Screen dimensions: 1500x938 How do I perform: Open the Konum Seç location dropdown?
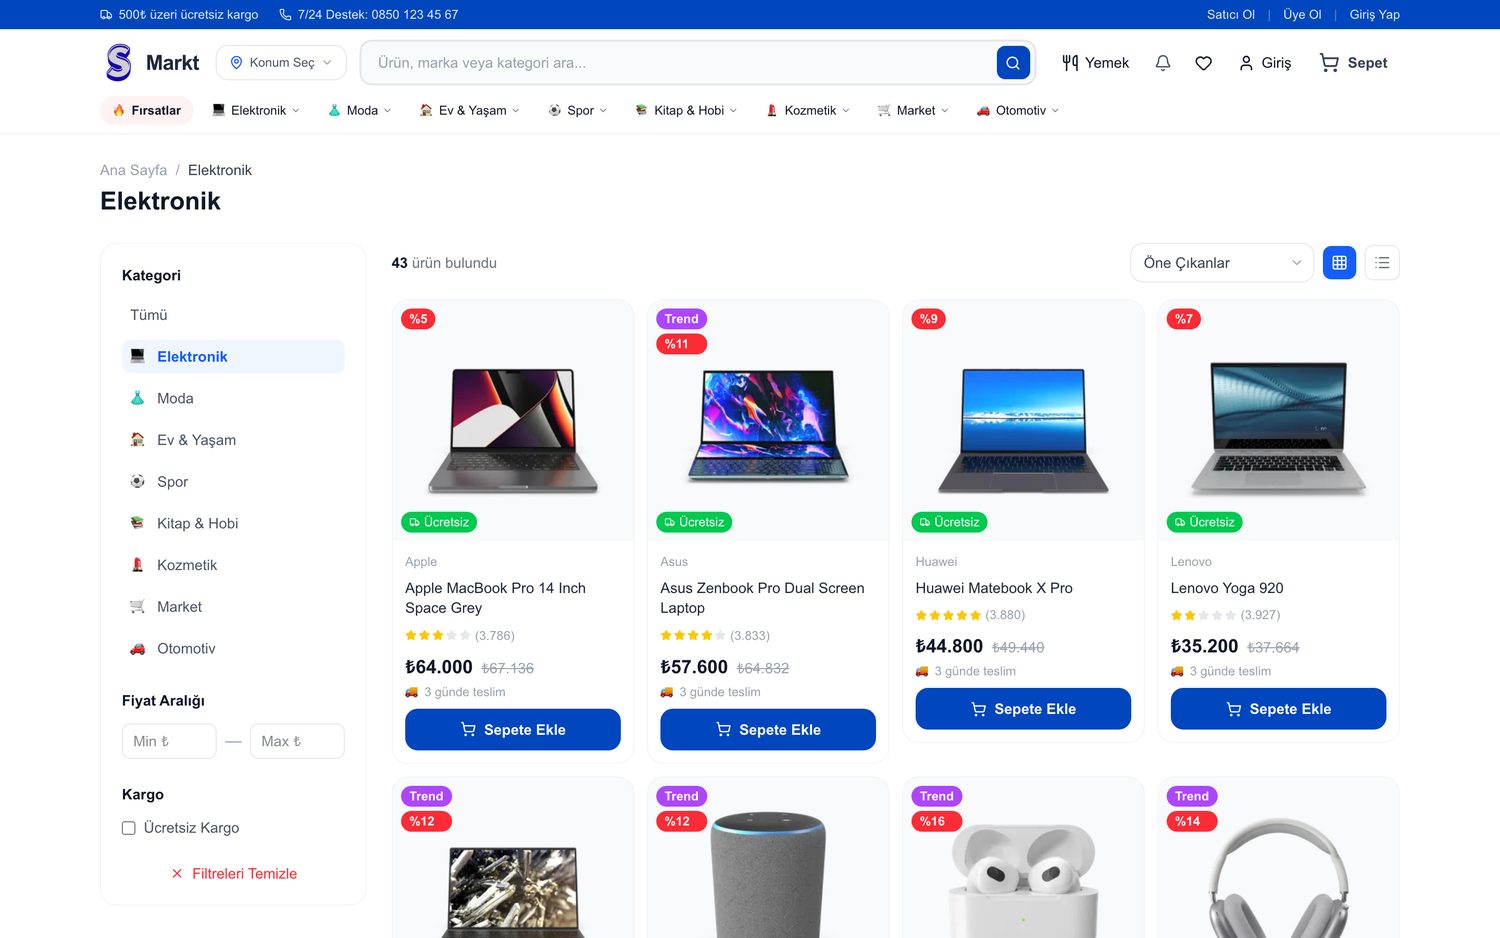click(281, 62)
